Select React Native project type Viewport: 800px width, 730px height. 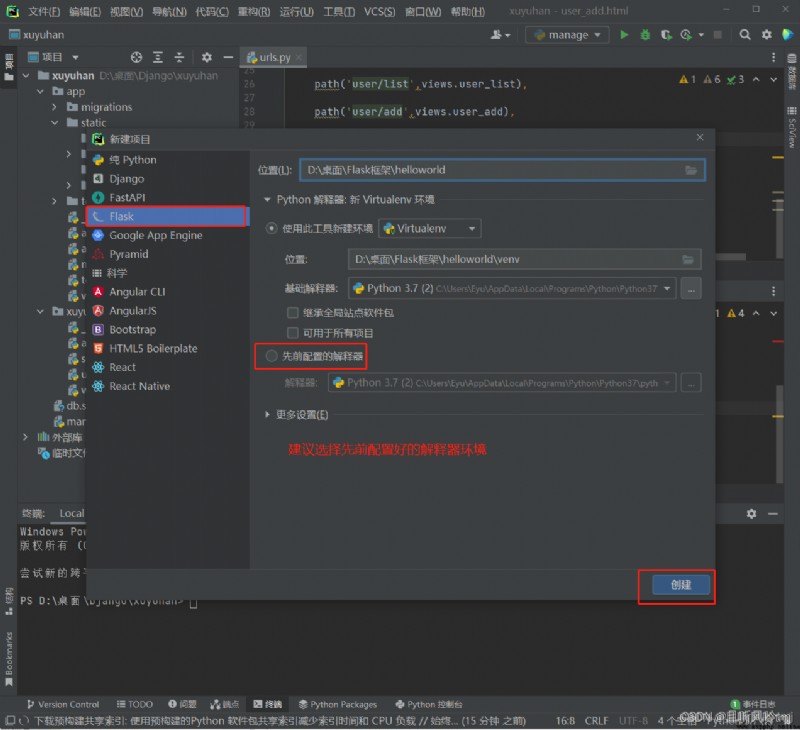point(167,386)
